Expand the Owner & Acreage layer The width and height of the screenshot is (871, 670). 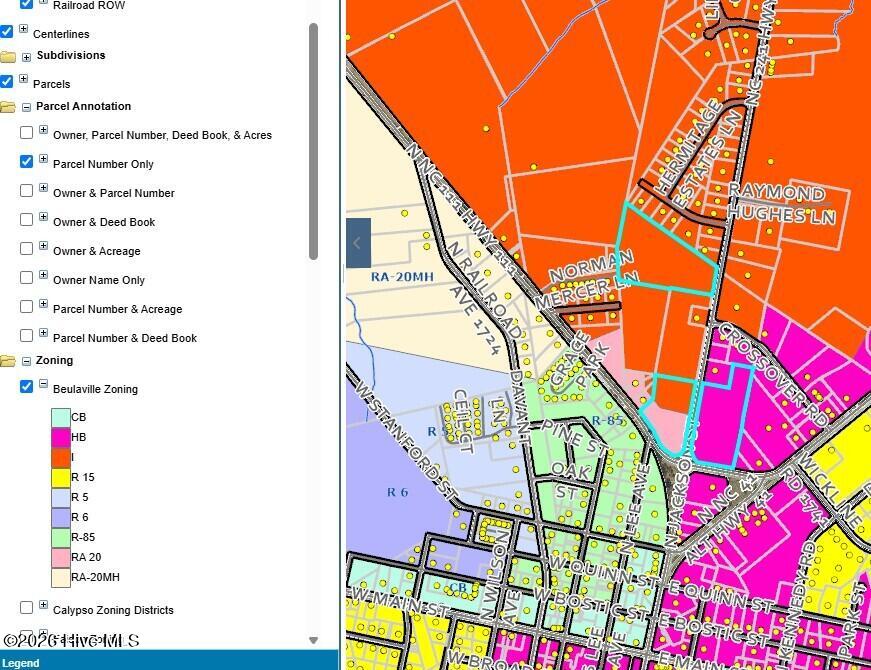pos(43,245)
